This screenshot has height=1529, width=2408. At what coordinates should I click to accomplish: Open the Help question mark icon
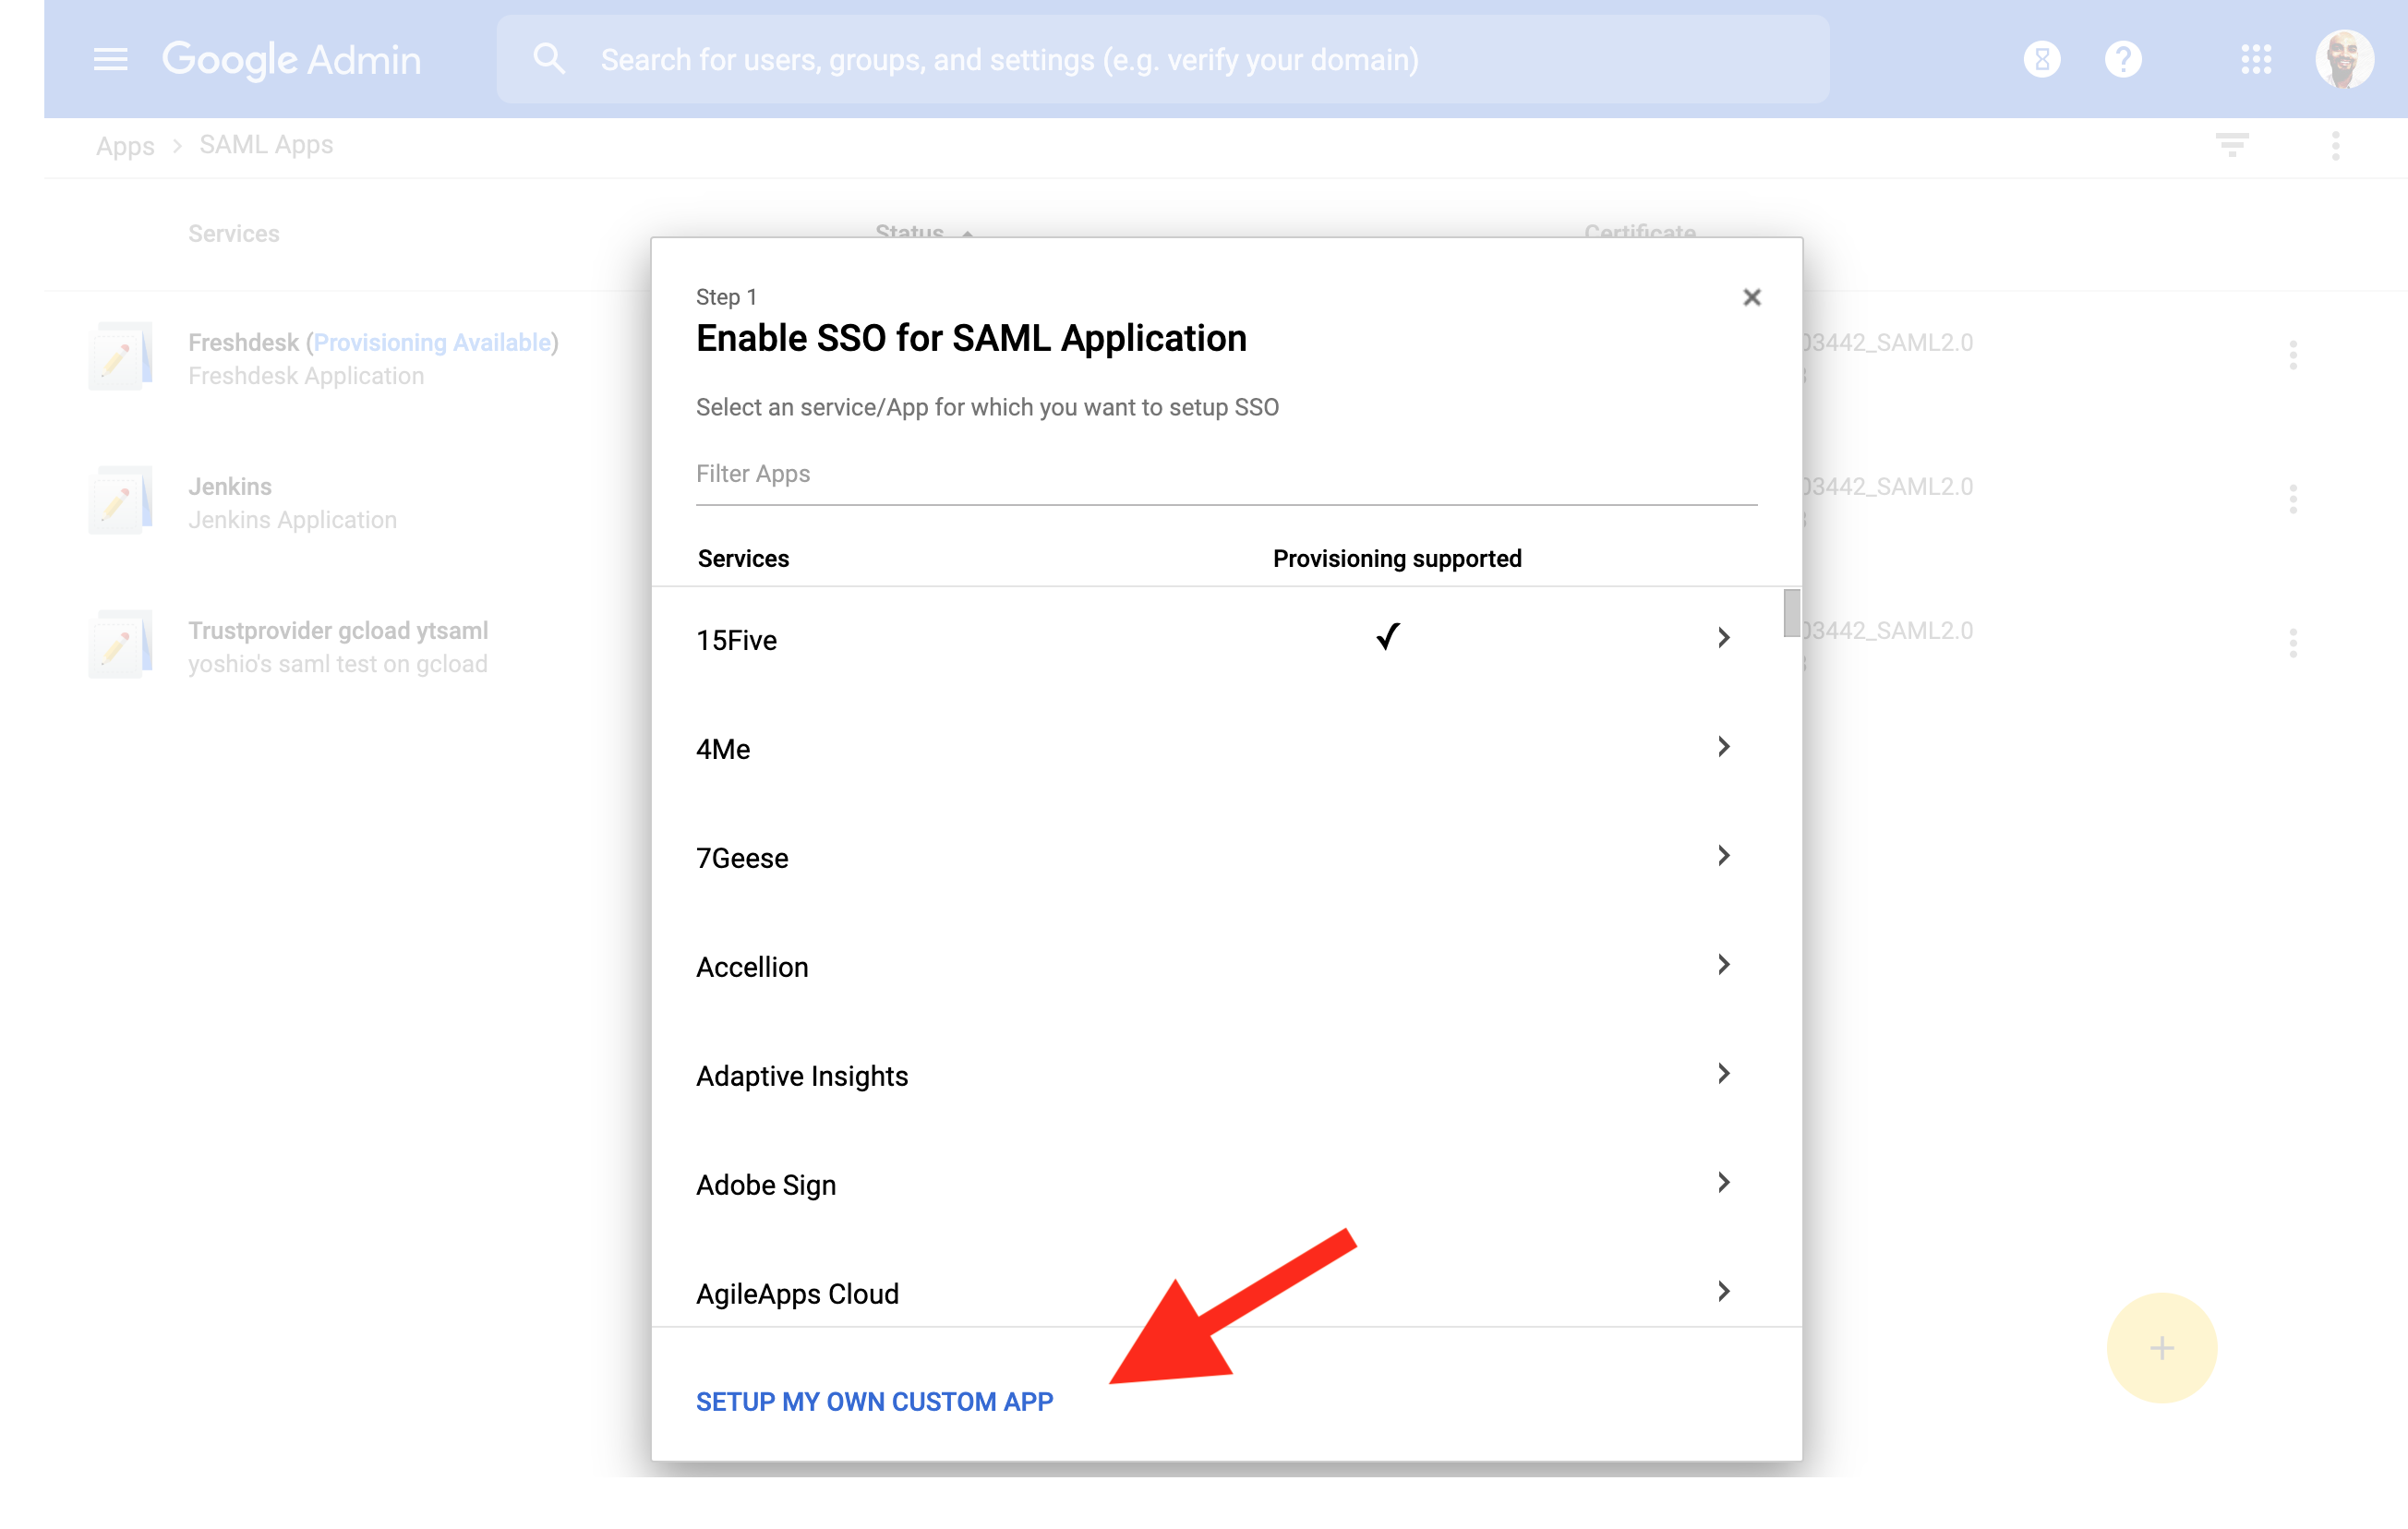[x=2122, y=60]
